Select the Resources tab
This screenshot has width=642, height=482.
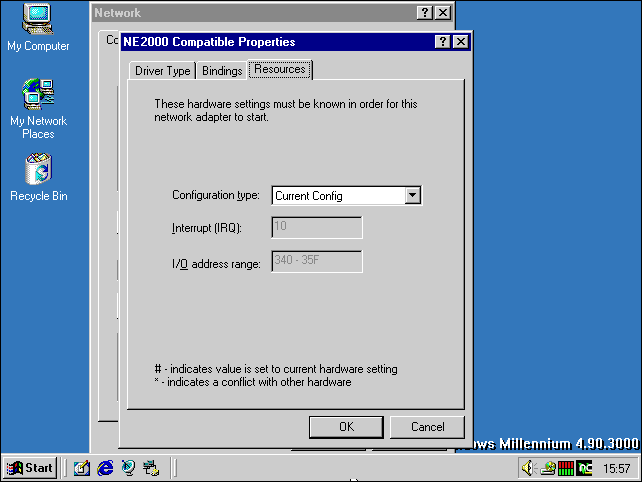coord(280,69)
